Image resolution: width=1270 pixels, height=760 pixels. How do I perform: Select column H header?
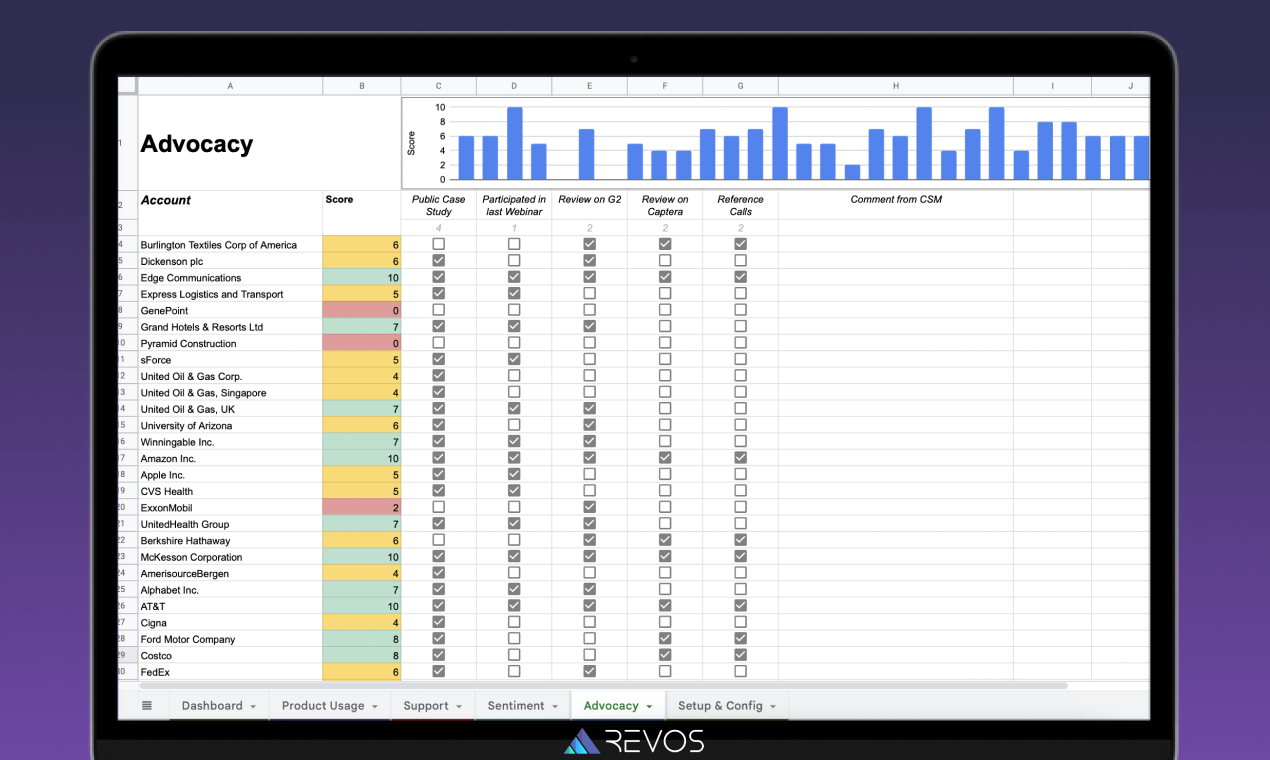[896, 86]
